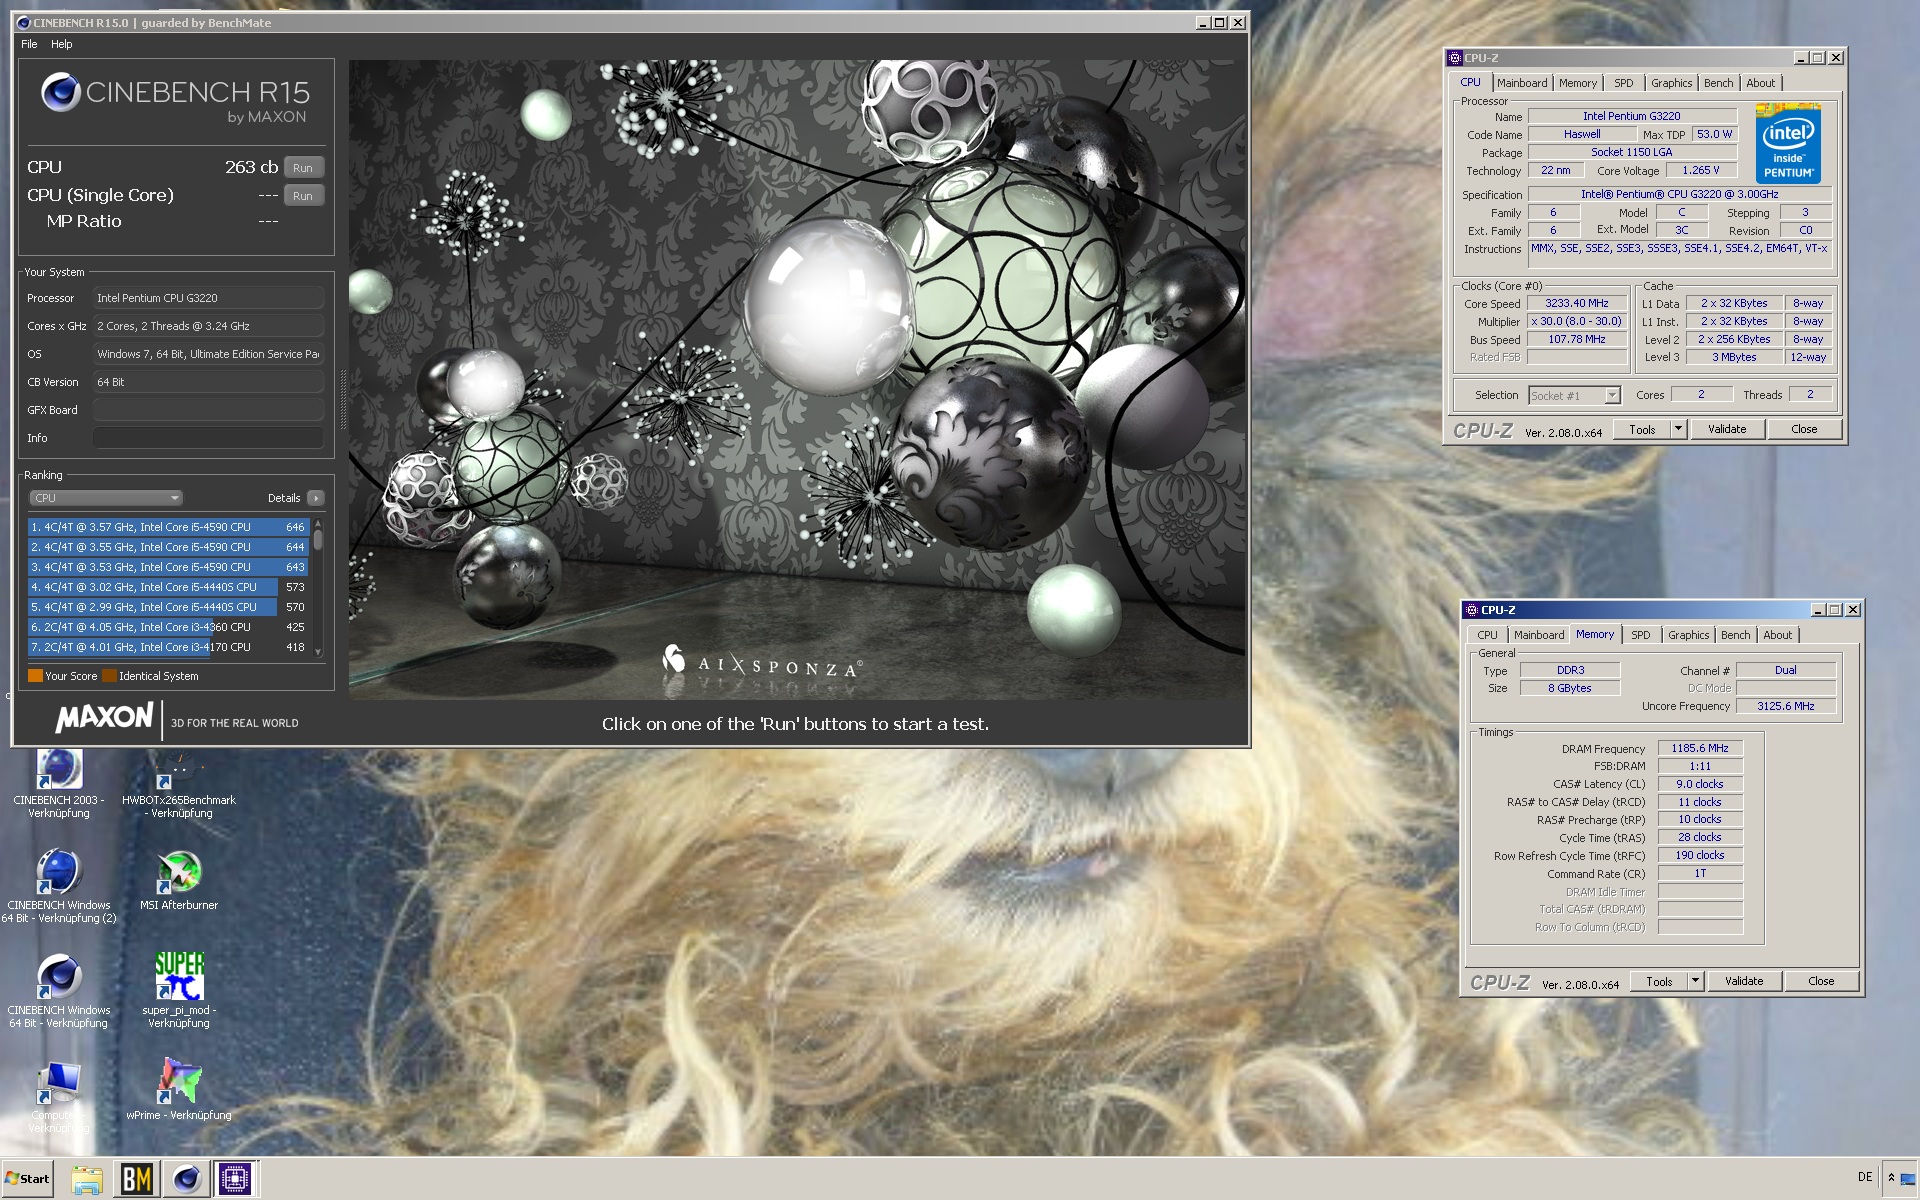The height and width of the screenshot is (1200, 1920).
Task: Click the DE language indicator
Action: pos(1865,1177)
